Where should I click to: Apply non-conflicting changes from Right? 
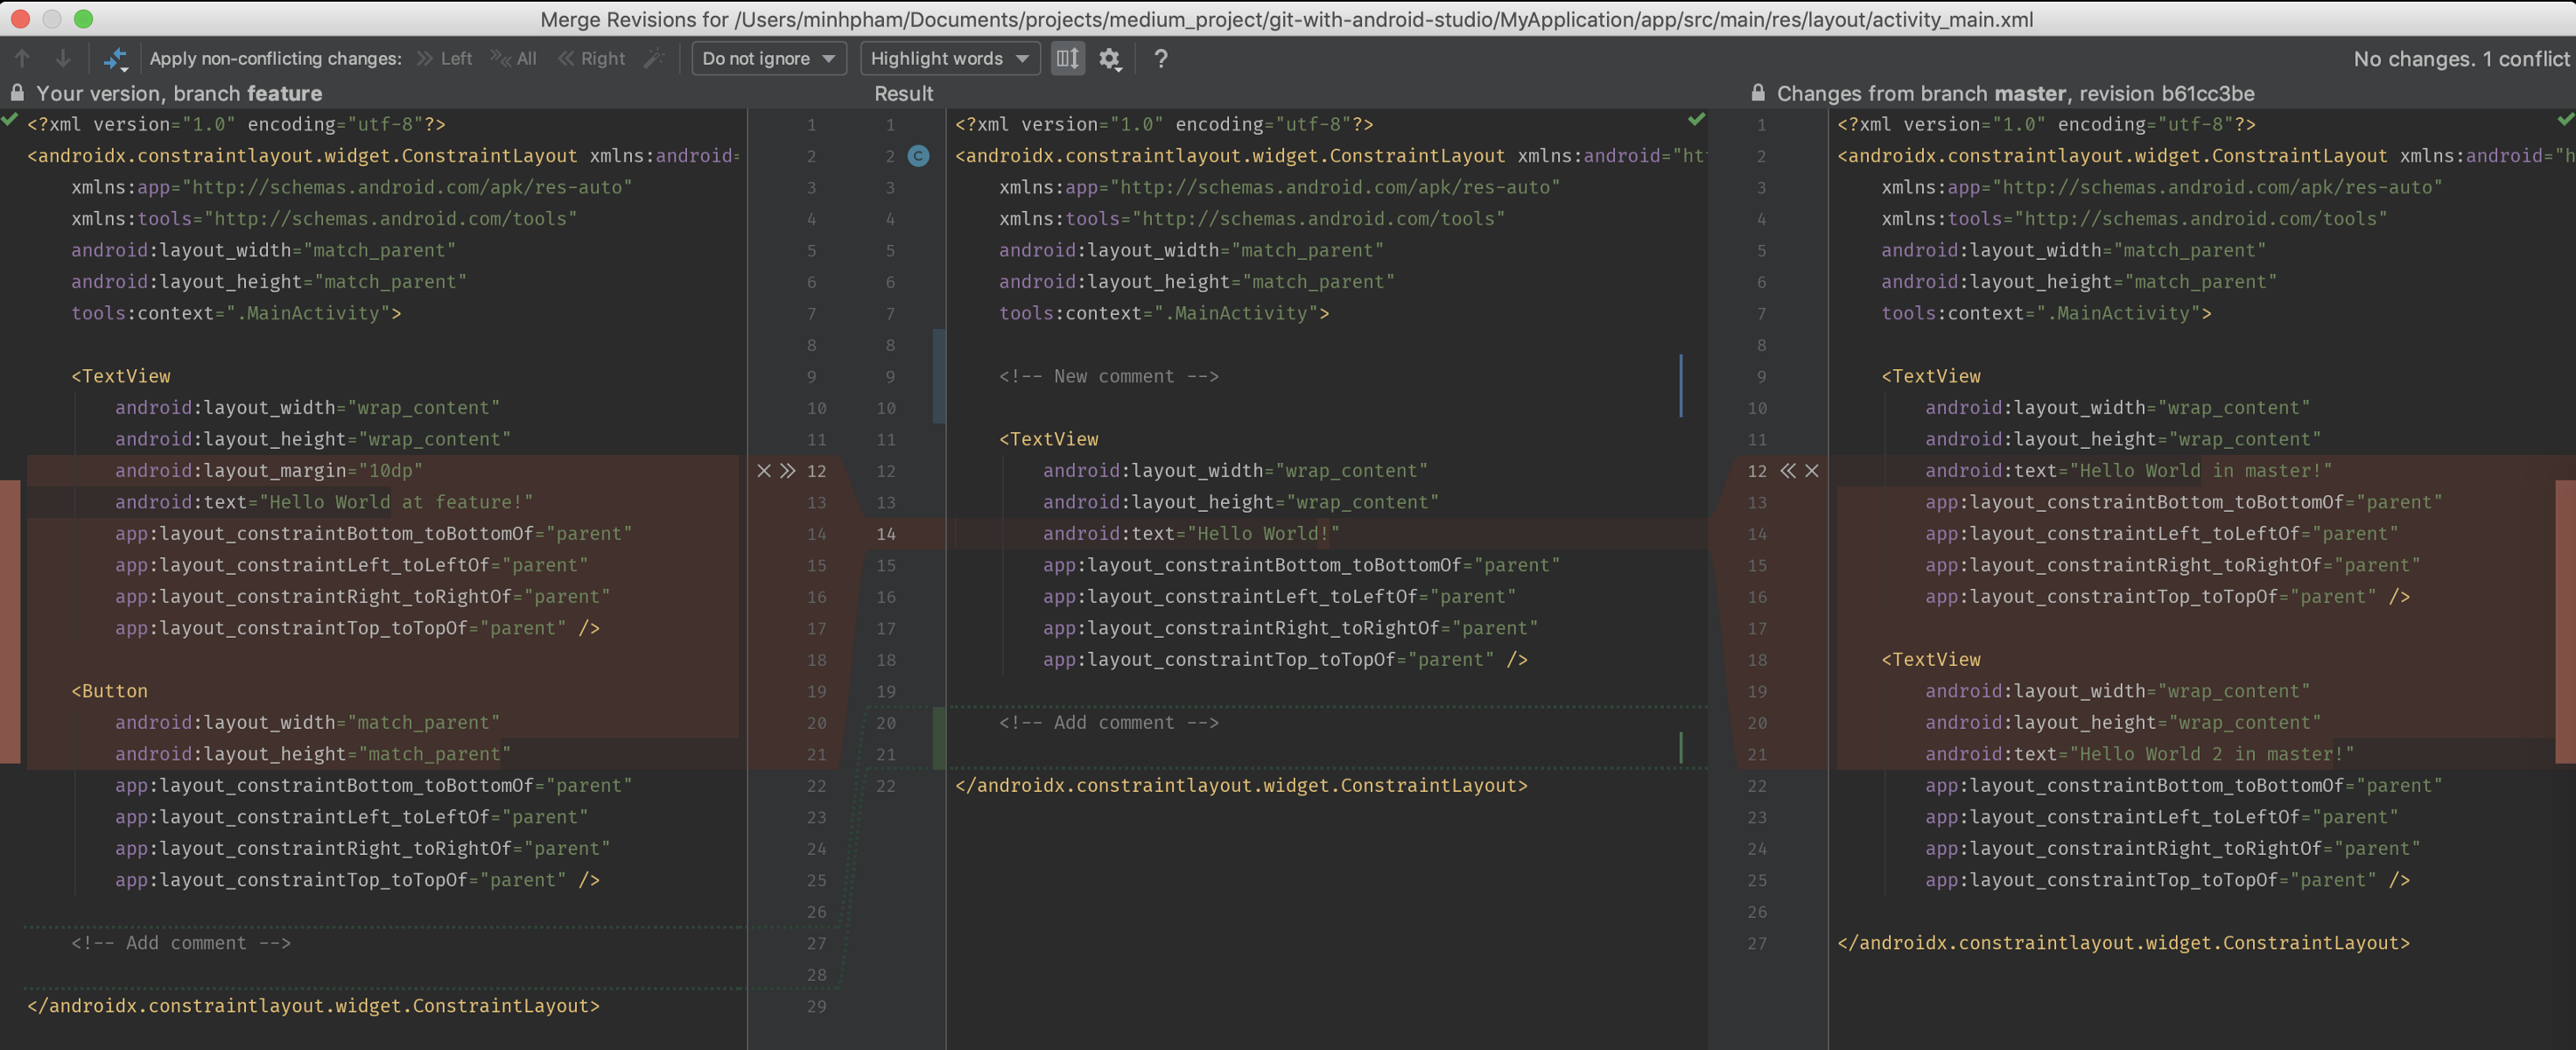tap(592, 59)
